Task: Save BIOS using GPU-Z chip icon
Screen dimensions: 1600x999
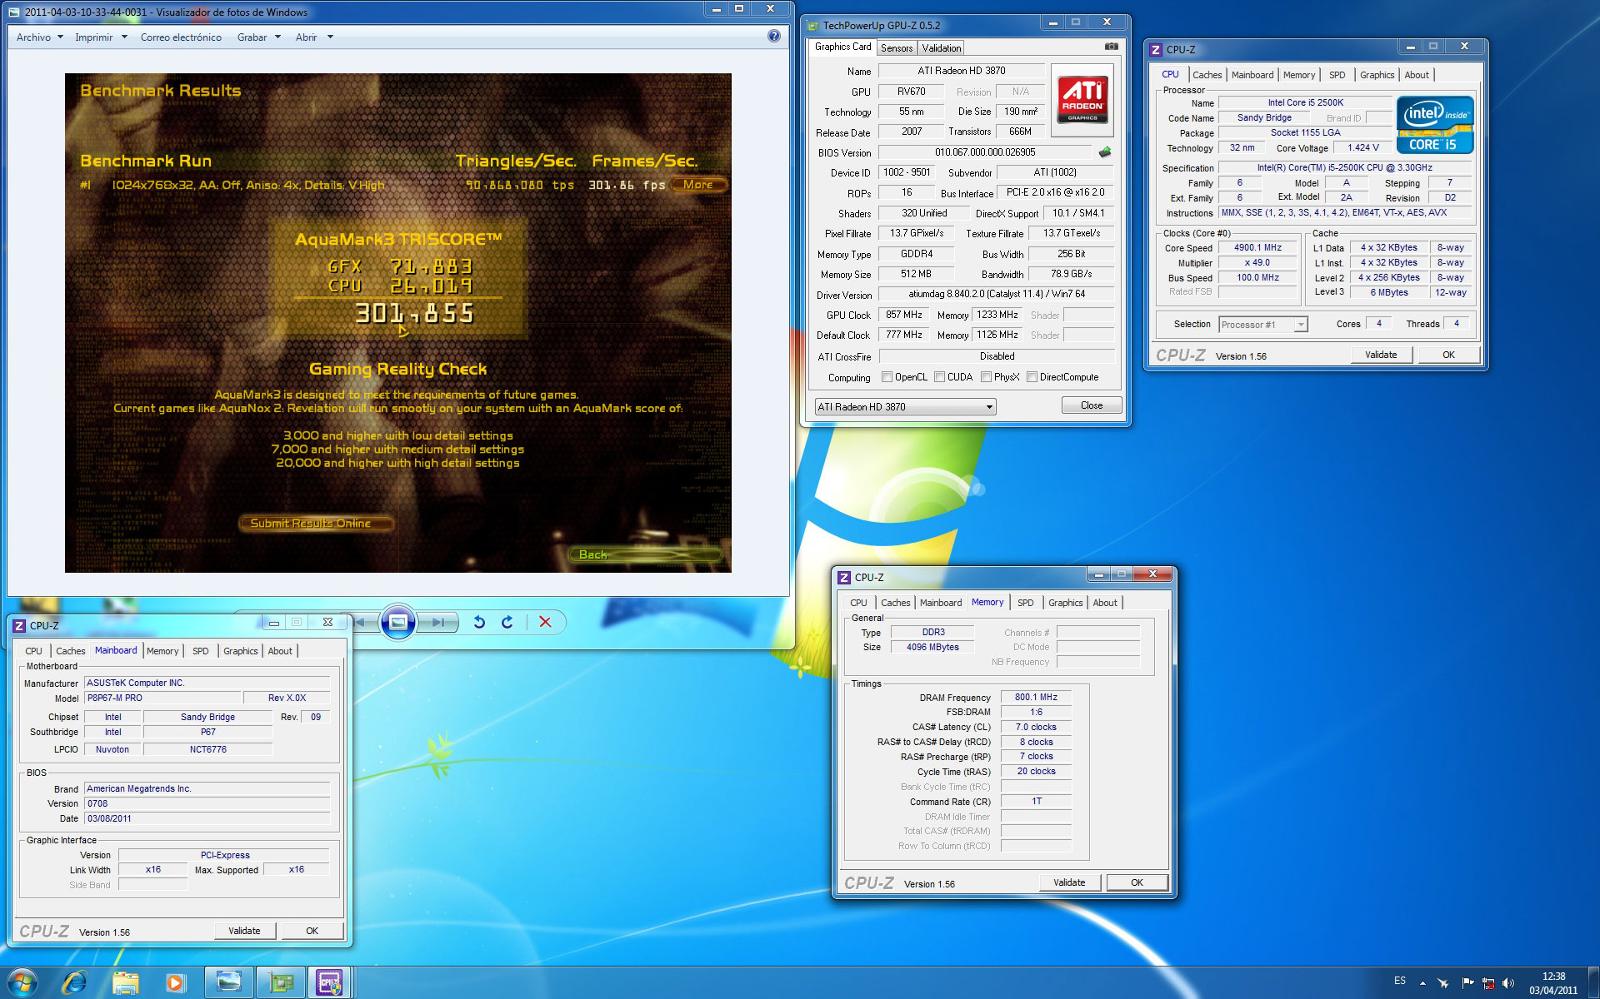Action: (1105, 152)
